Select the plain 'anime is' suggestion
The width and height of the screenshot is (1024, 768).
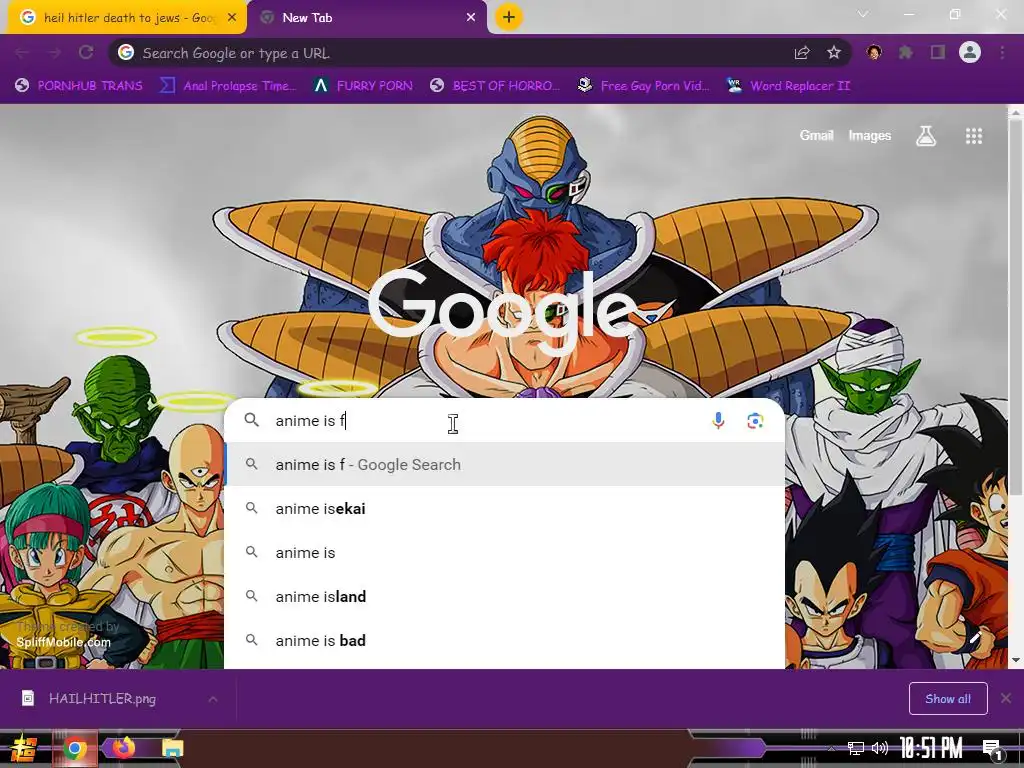(505, 552)
